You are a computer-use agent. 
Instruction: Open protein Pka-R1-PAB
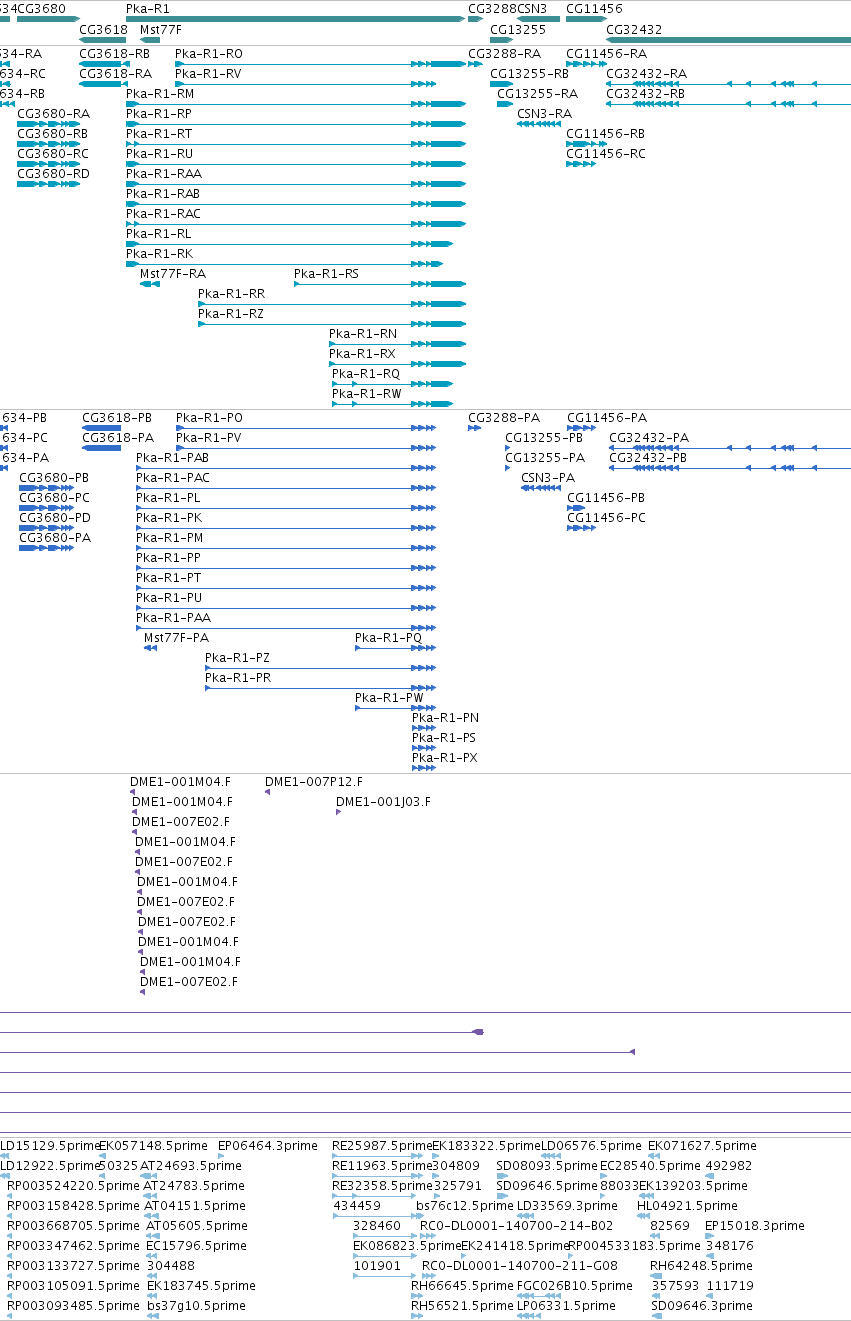coord(173,458)
